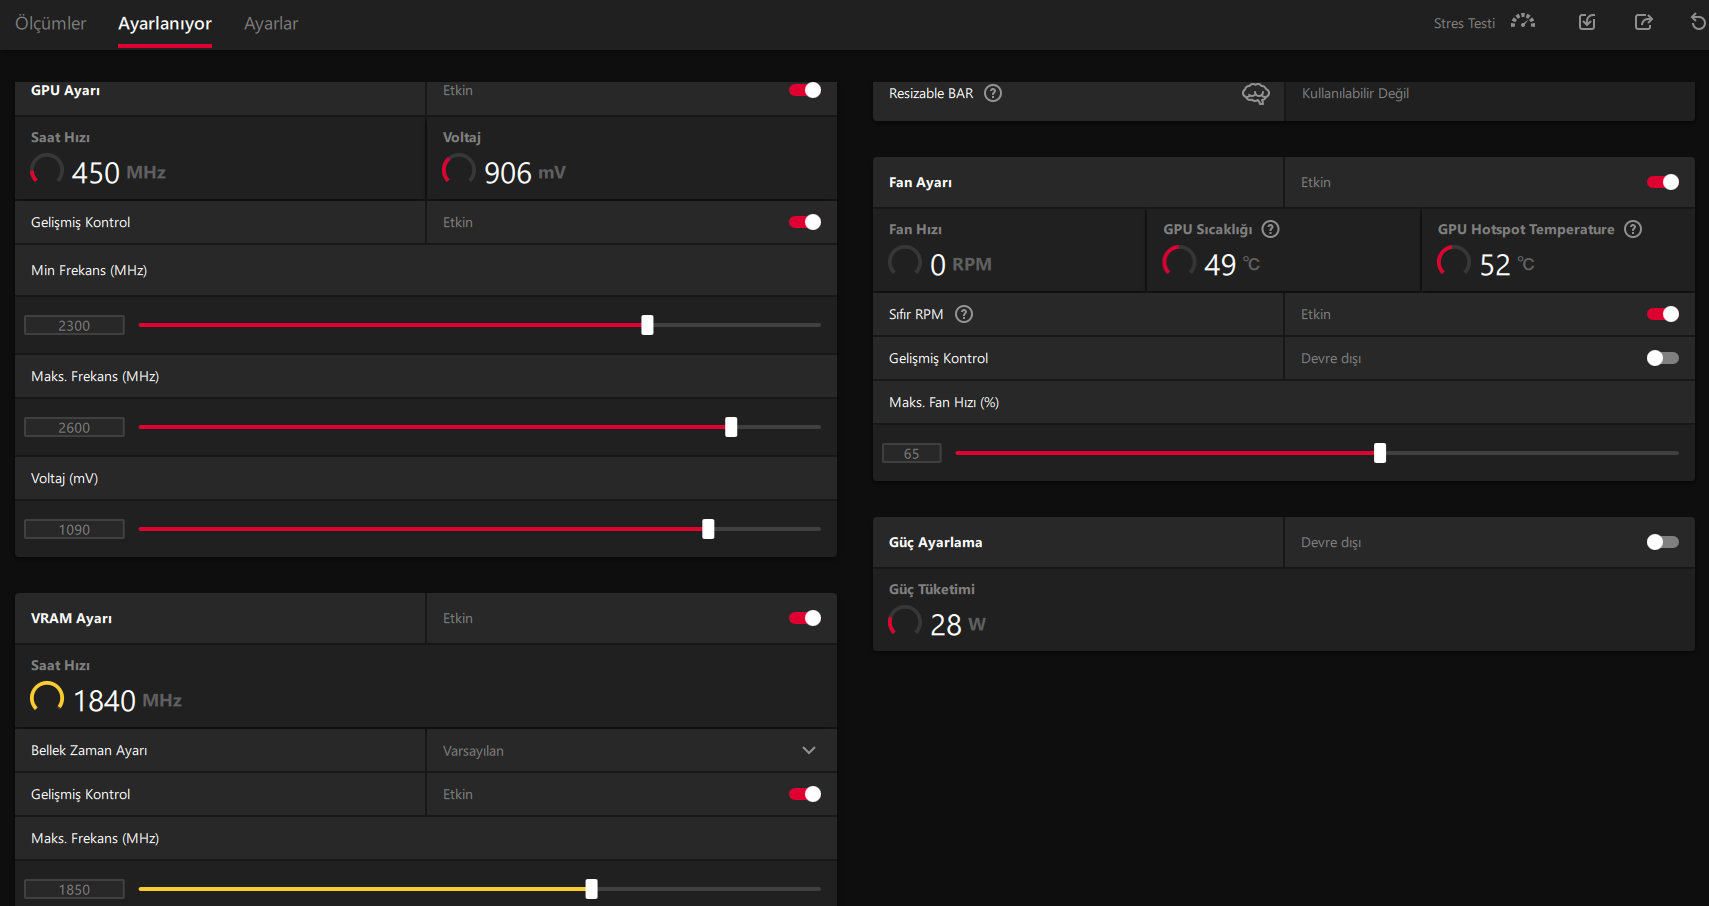Click the 906 mV voltage reading
1709x906 pixels.
[x=525, y=173]
